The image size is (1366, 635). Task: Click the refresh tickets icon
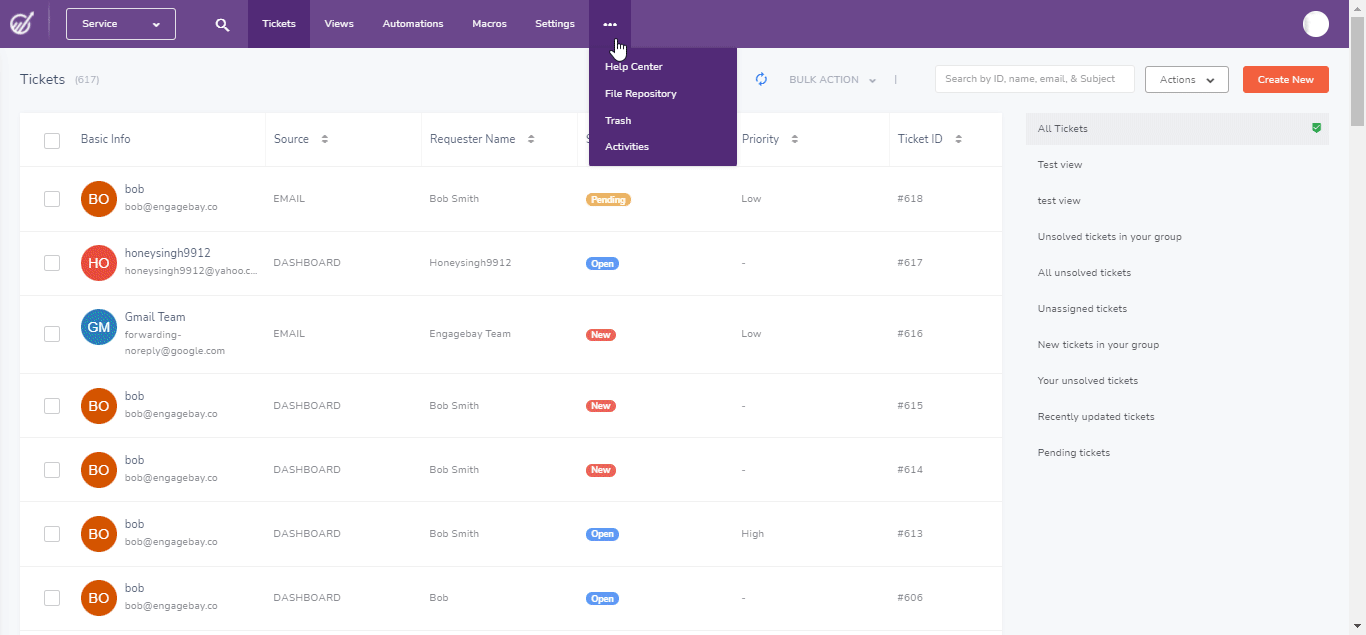(x=761, y=79)
